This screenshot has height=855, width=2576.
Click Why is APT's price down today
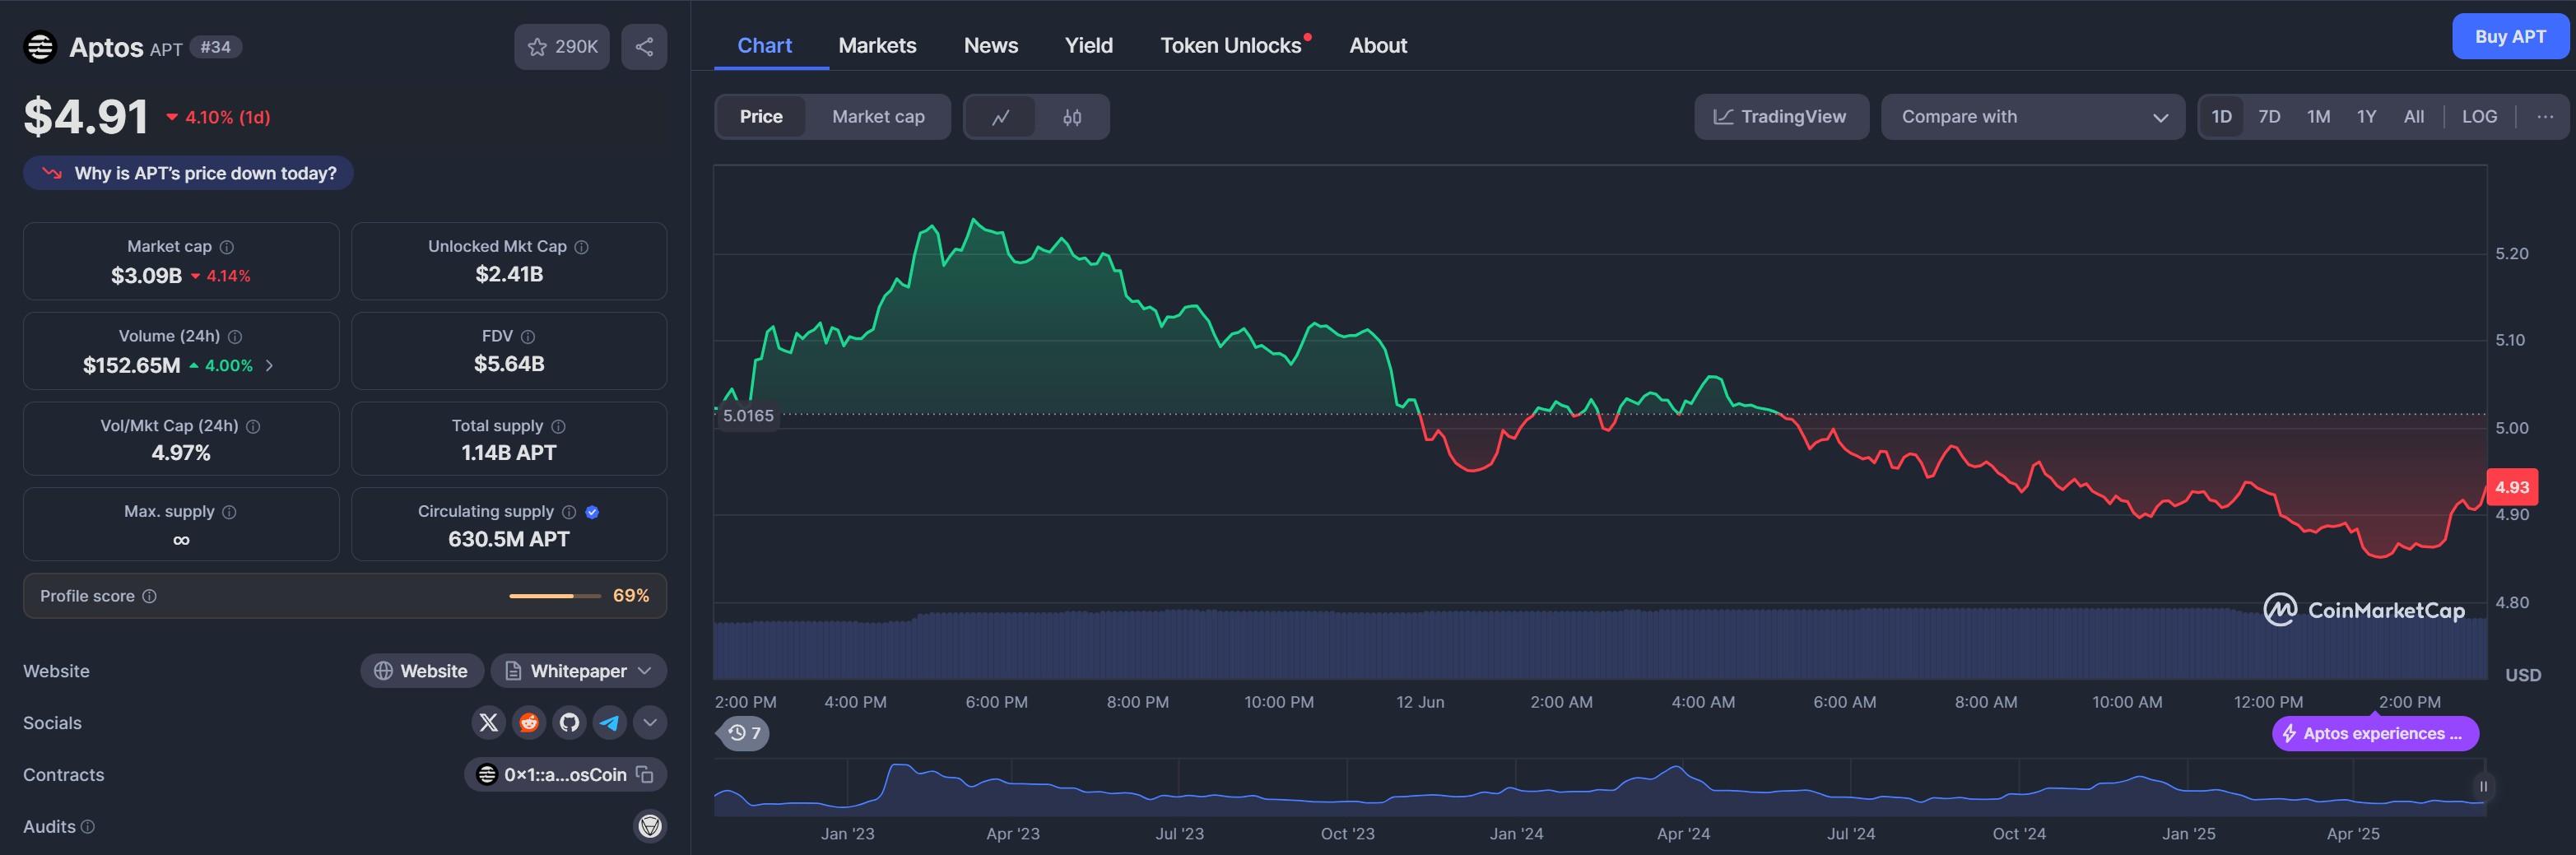pos(188,173)
